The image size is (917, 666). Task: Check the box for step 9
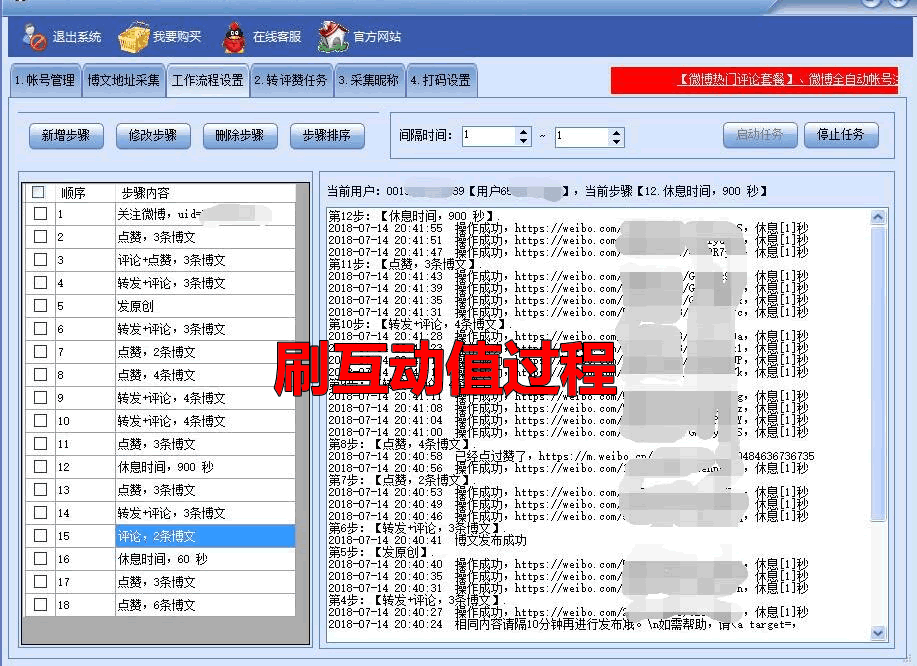[x=40, y=398]
